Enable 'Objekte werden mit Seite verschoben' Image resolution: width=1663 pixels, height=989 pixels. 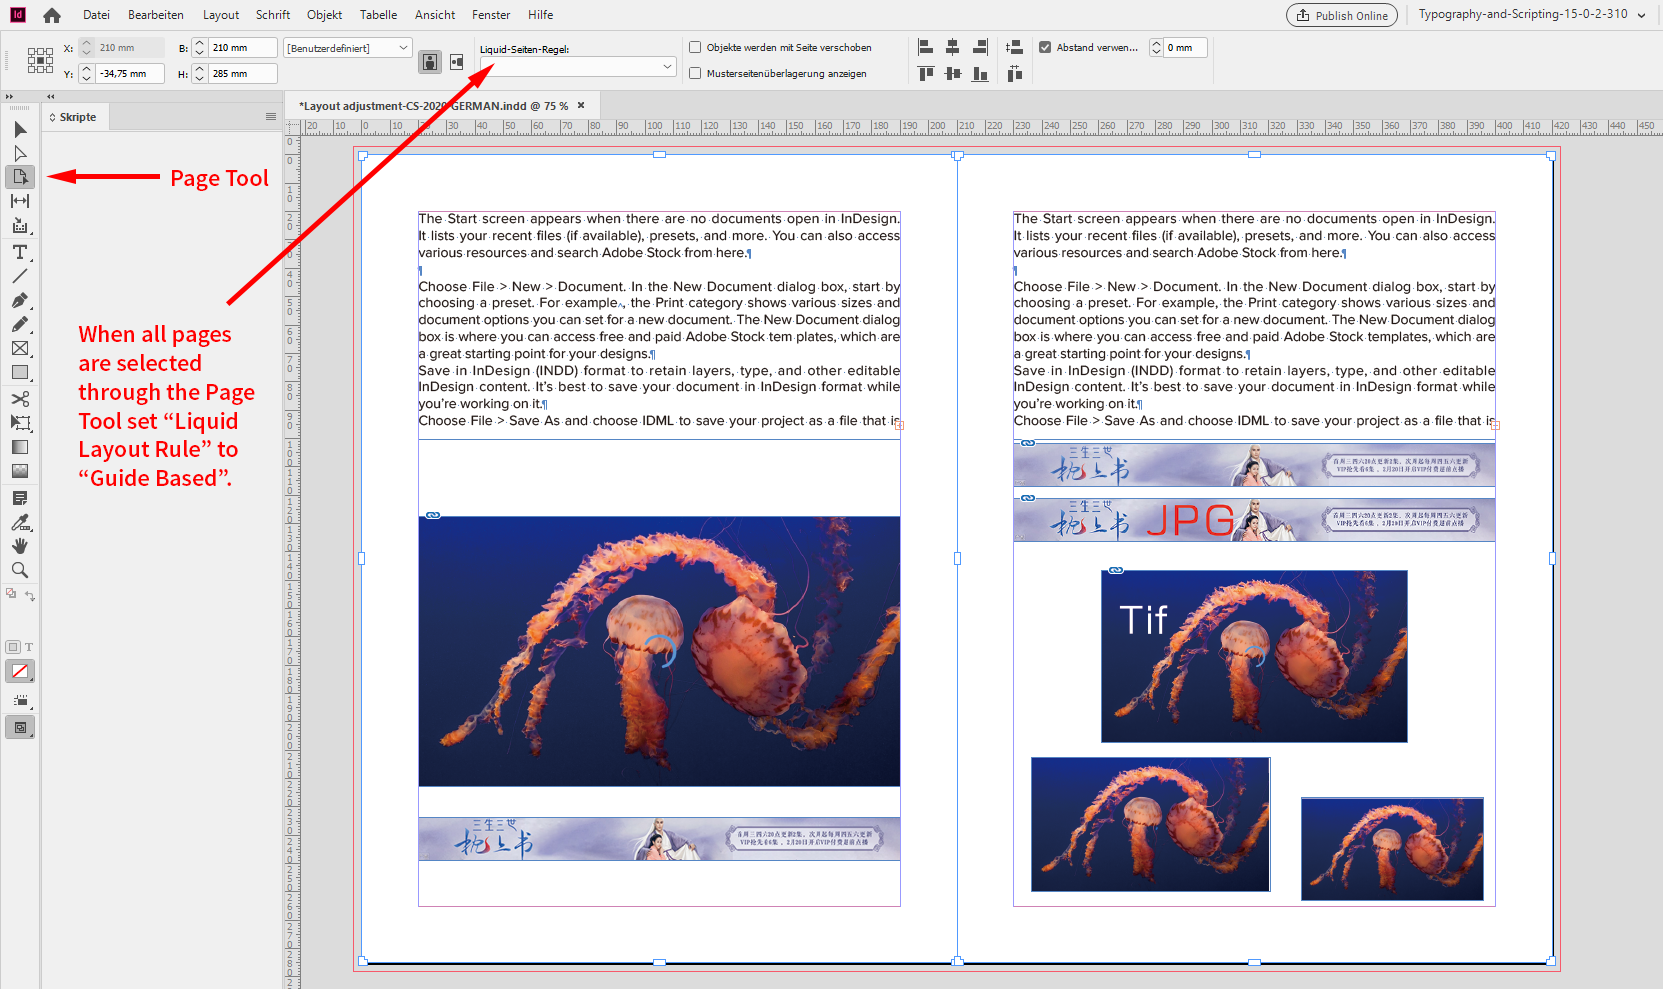pos(694,47)
